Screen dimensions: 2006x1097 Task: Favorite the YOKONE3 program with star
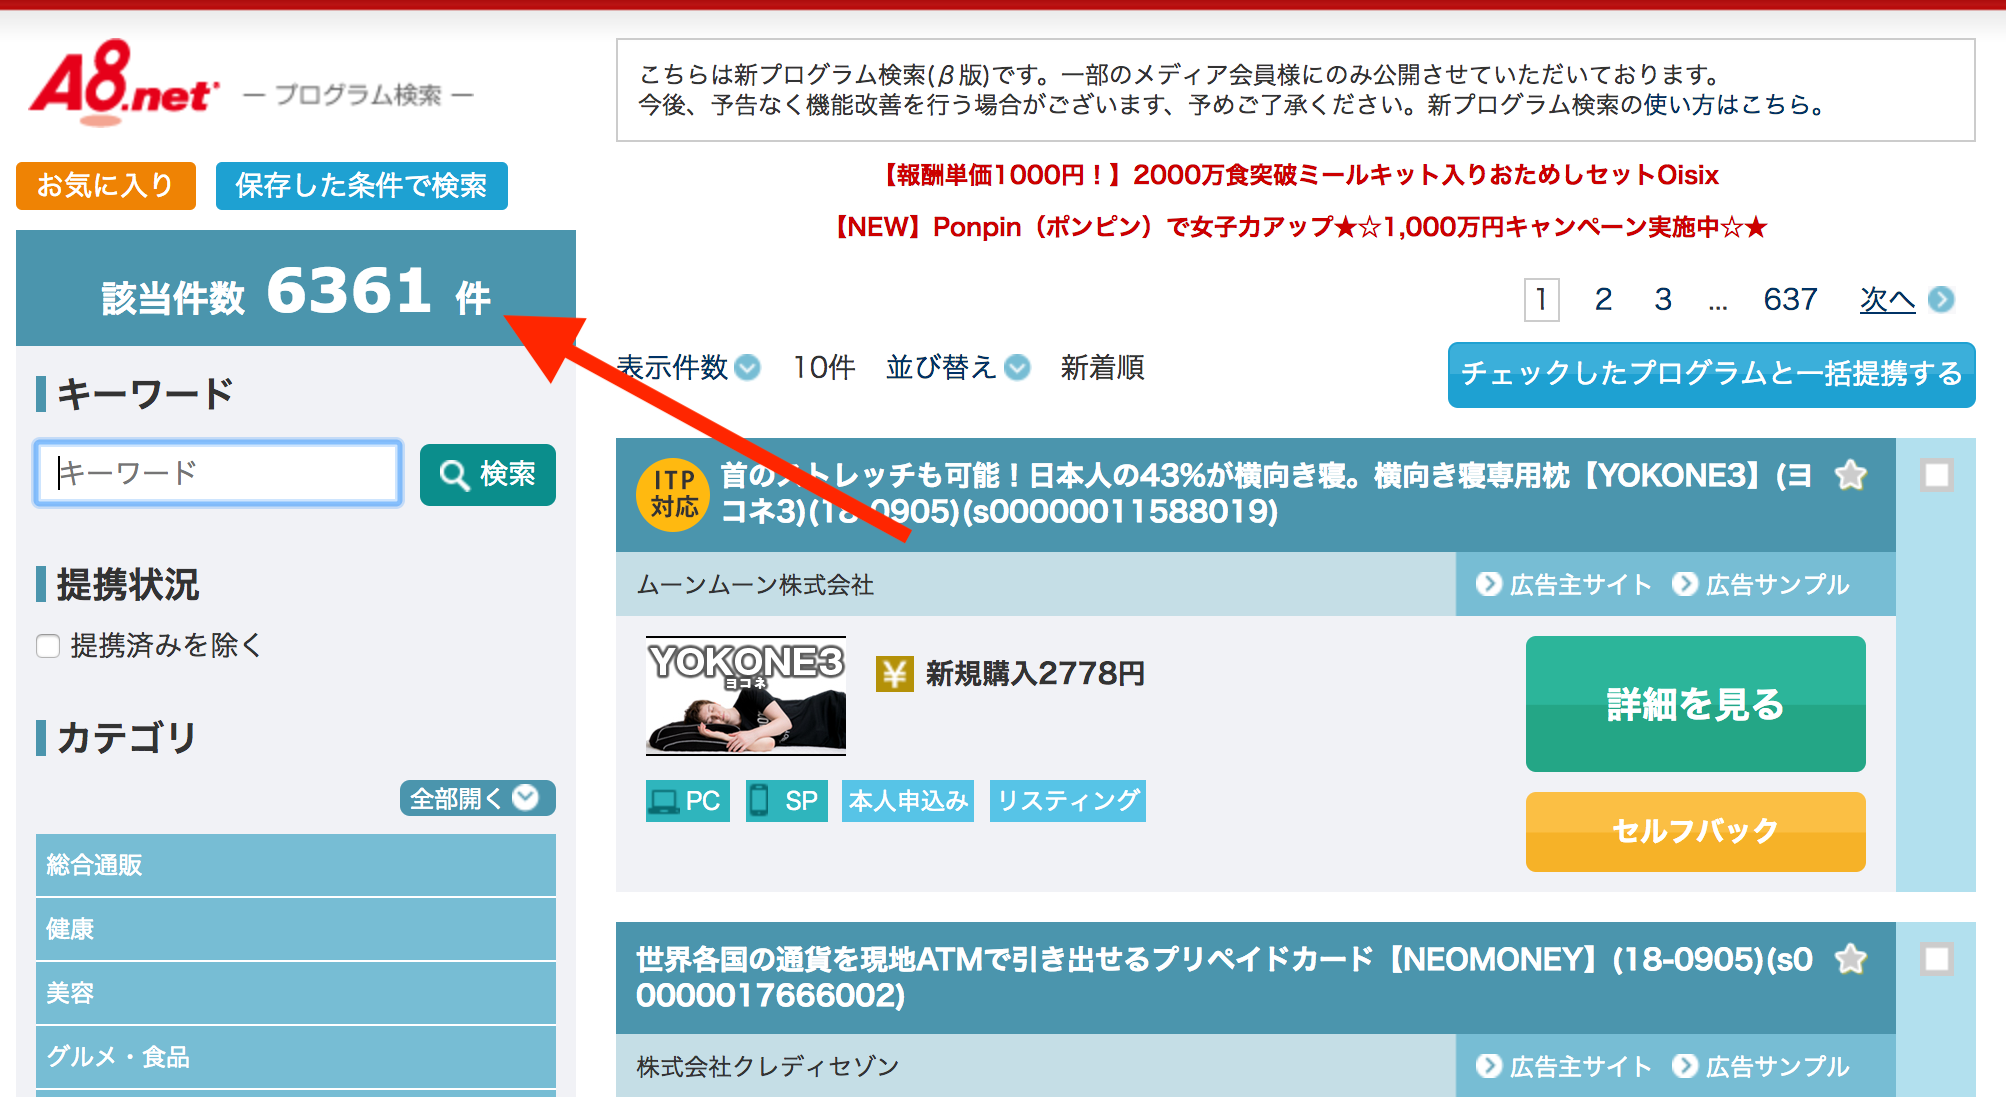(x=1851, y=475)
